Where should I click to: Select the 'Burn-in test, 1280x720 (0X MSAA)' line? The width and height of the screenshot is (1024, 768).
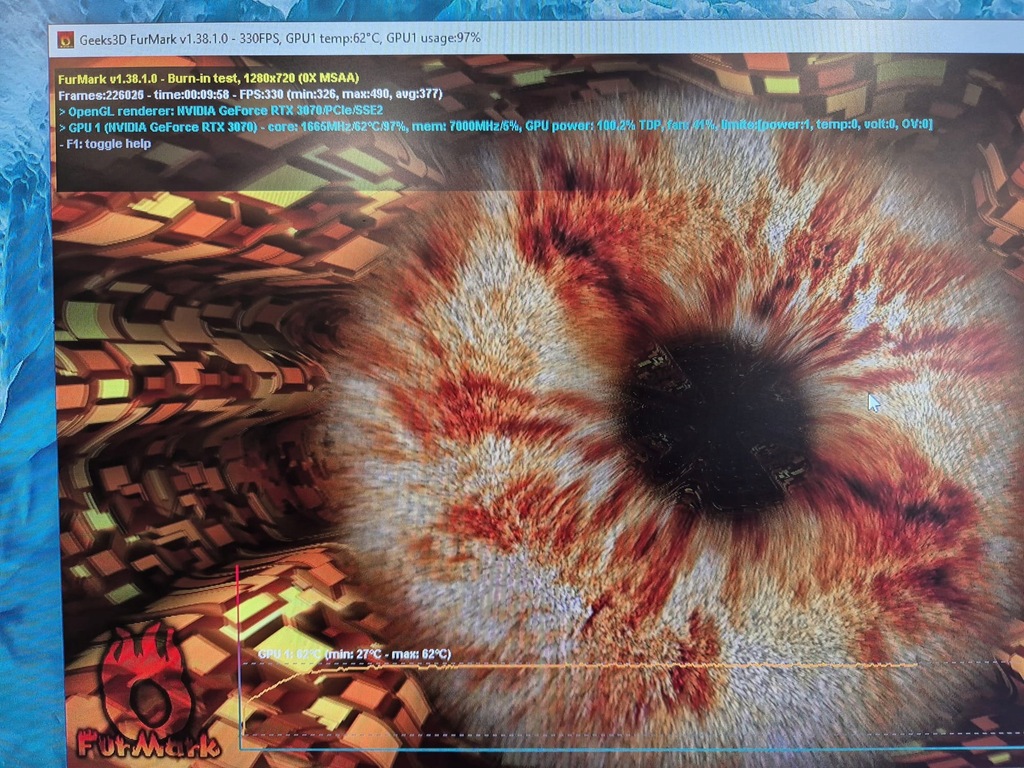tap(208, 78)
